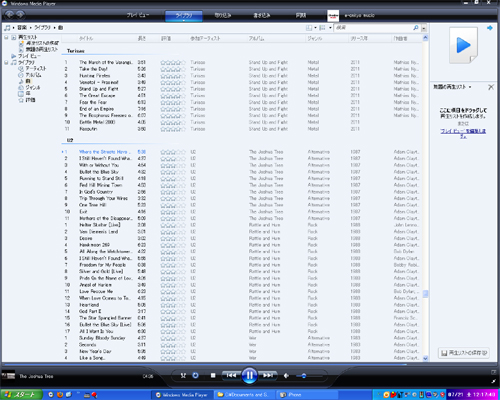Open the スタート menu
500x400 pixels.
pyautogui.click(x=21, y=395)
